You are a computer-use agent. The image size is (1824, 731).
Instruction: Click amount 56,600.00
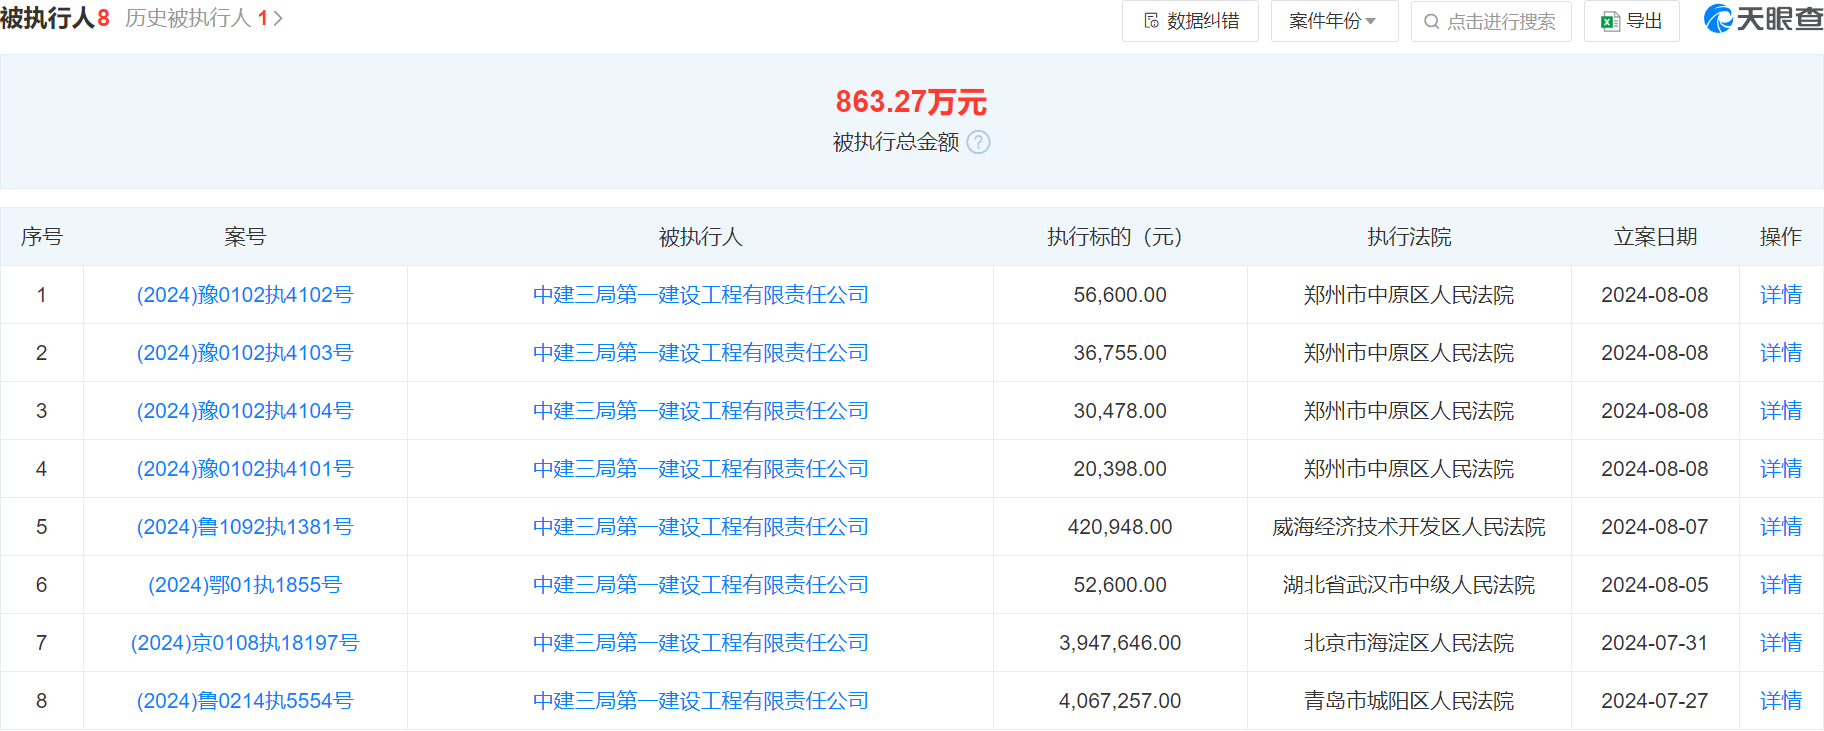1120,295
